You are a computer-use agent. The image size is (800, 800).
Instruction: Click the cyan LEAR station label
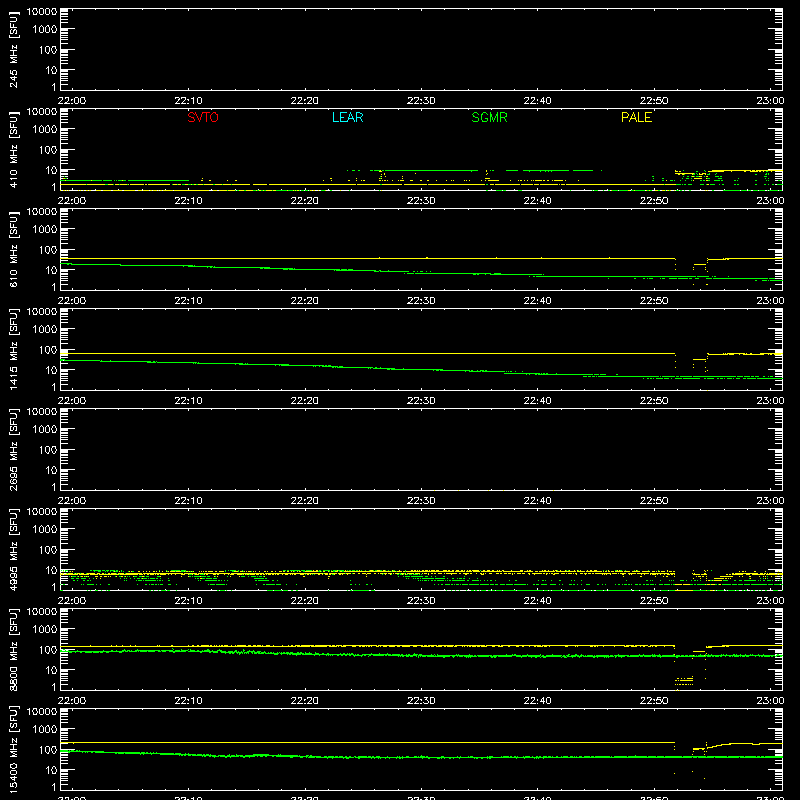point(347,117)
